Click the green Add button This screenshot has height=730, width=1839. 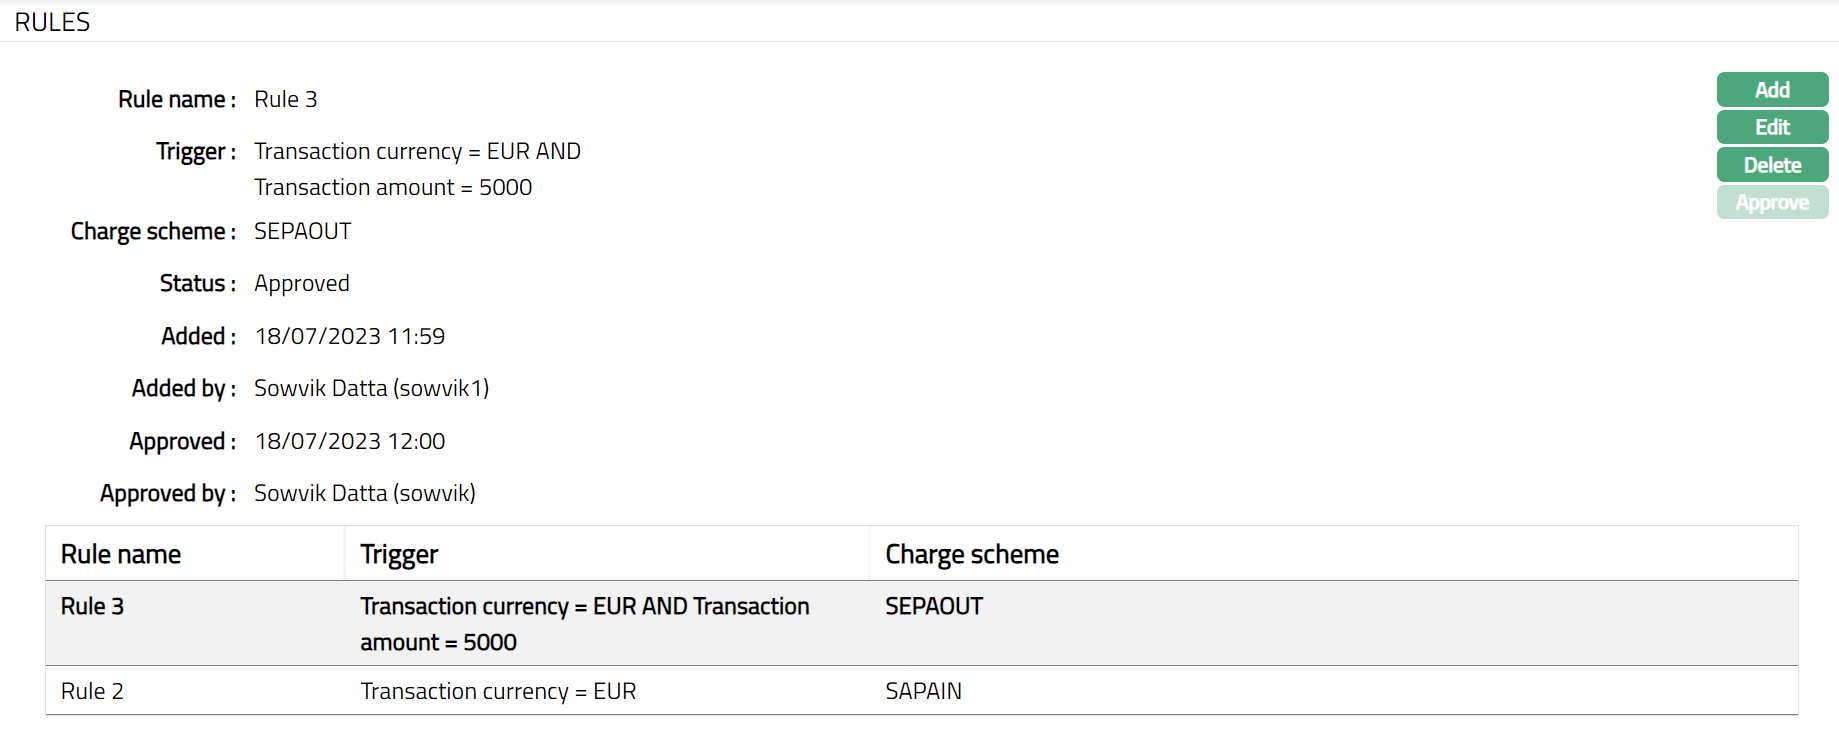[1772, 90]
